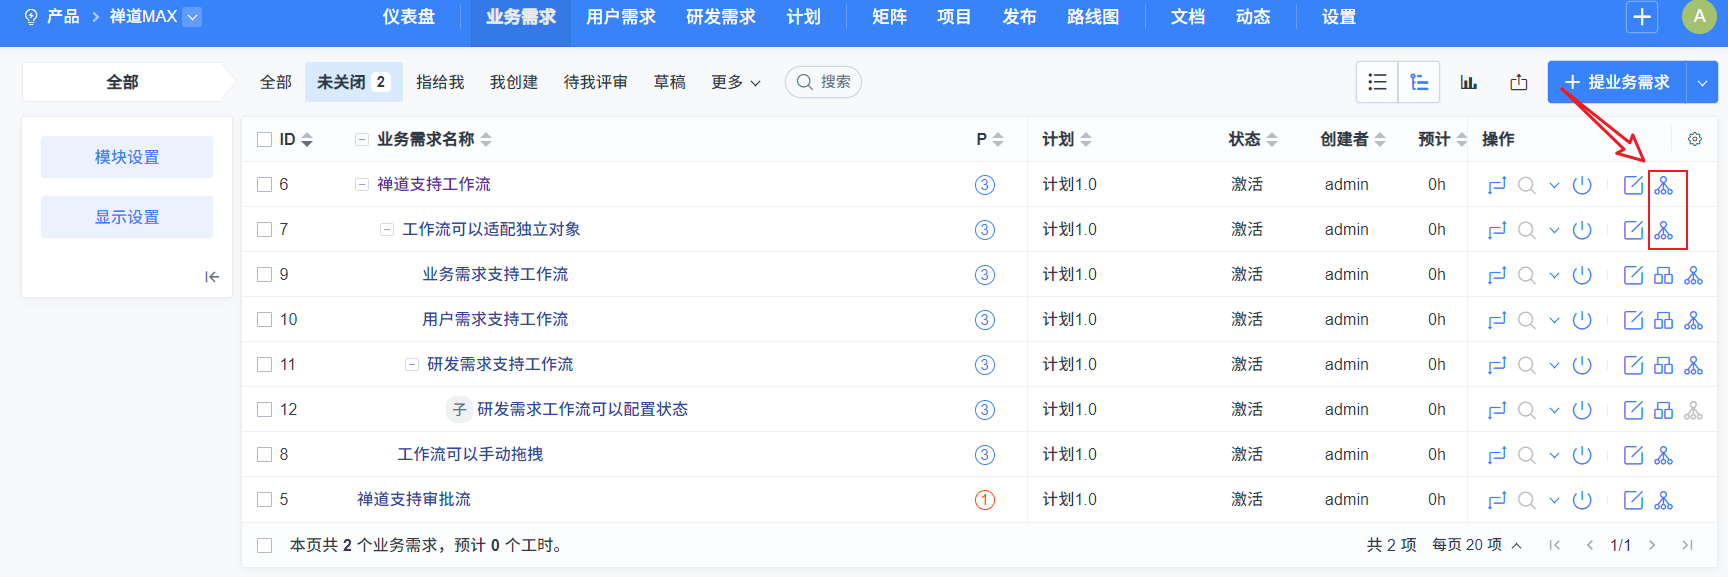Open the table column settings gear
The width and height of the screenshot is (1728, 577).
tap(1695, 139)
